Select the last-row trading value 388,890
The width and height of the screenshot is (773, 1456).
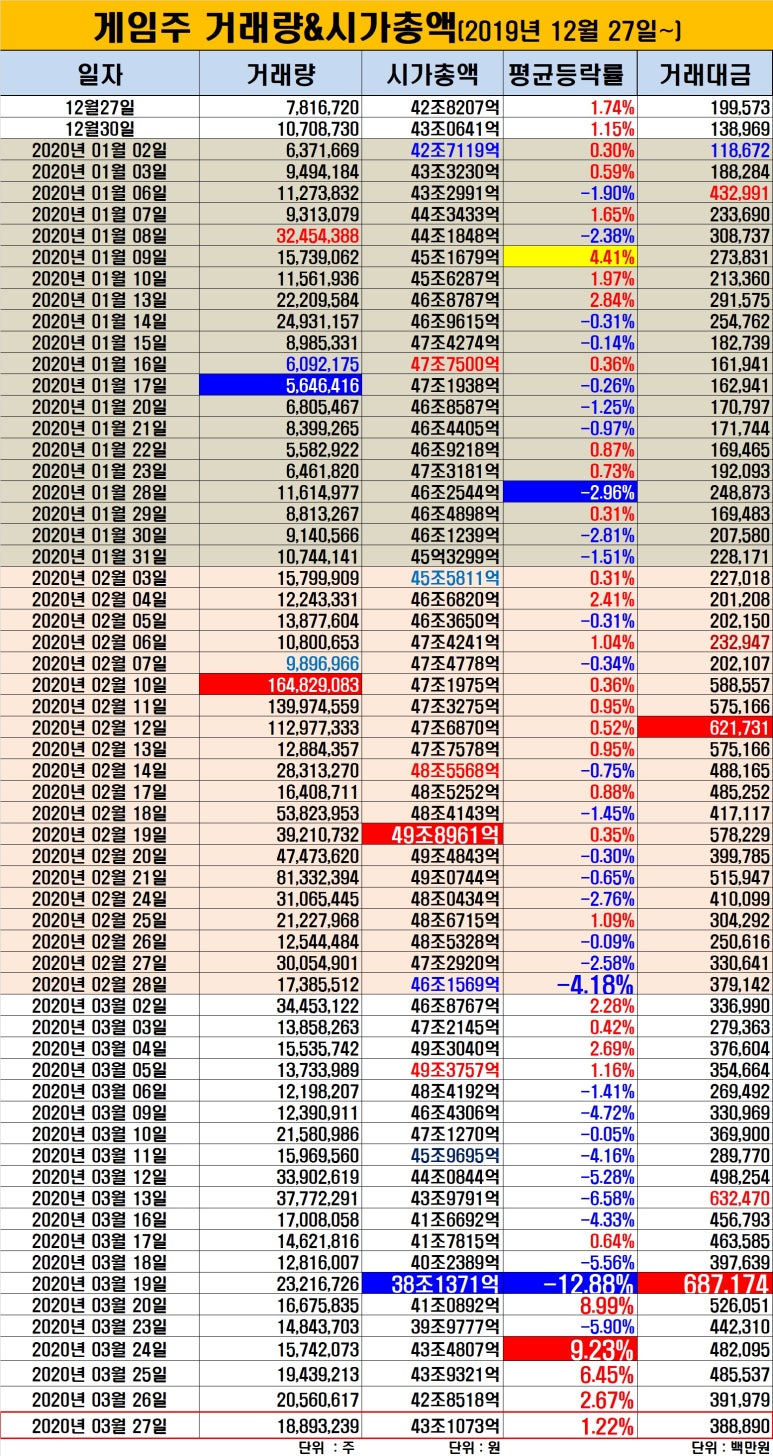[737, 1427]
